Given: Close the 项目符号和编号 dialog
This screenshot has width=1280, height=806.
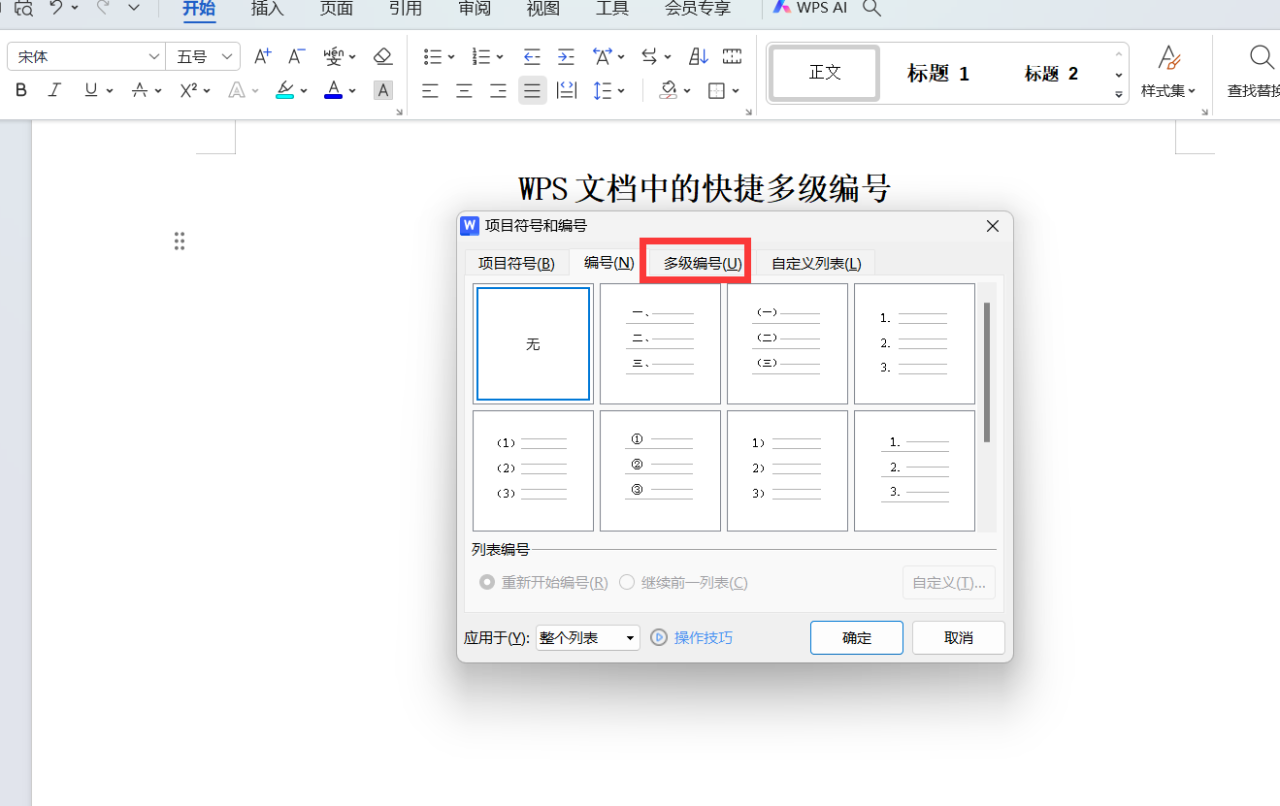Looking at the screenshot, I should [993, 227].
